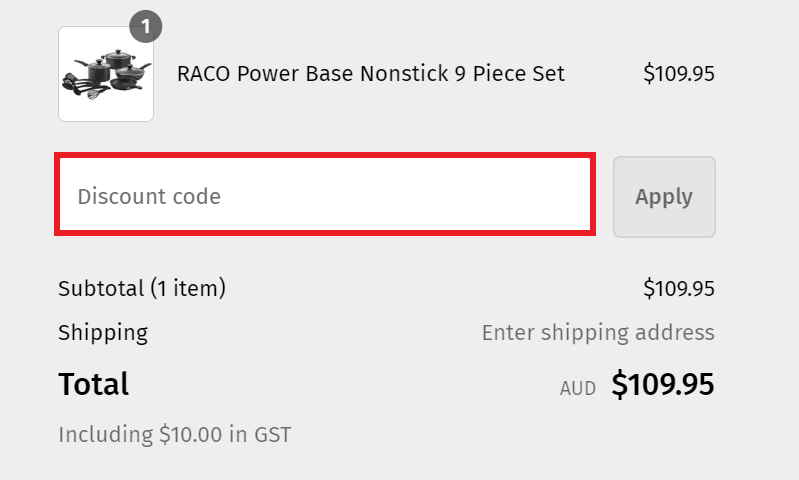The height and width of the screenshot is (480, 799).
Task: Select the Enter shipping address text
Action: [598, 333]
